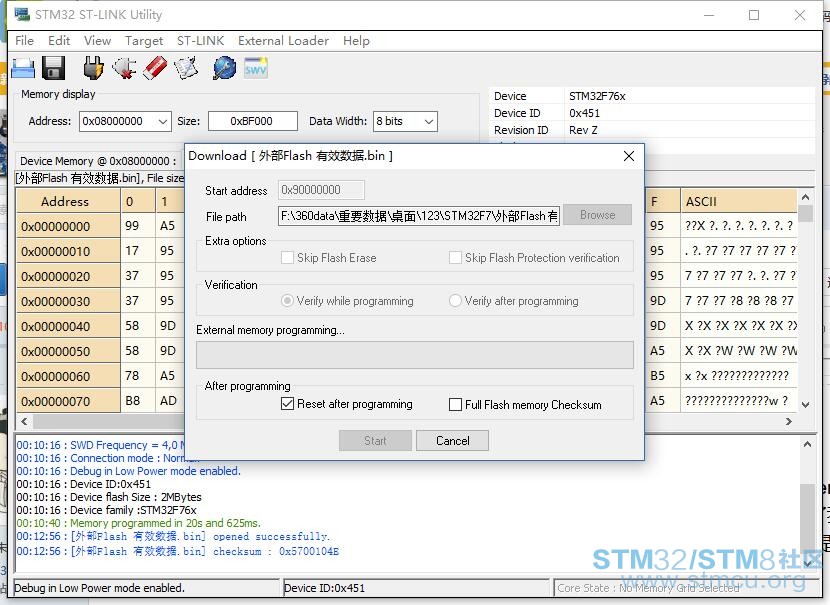The image size is (830, 605).
Task: Enable Full Flash memory Checksum checkbox
Action: pos(455,404)
